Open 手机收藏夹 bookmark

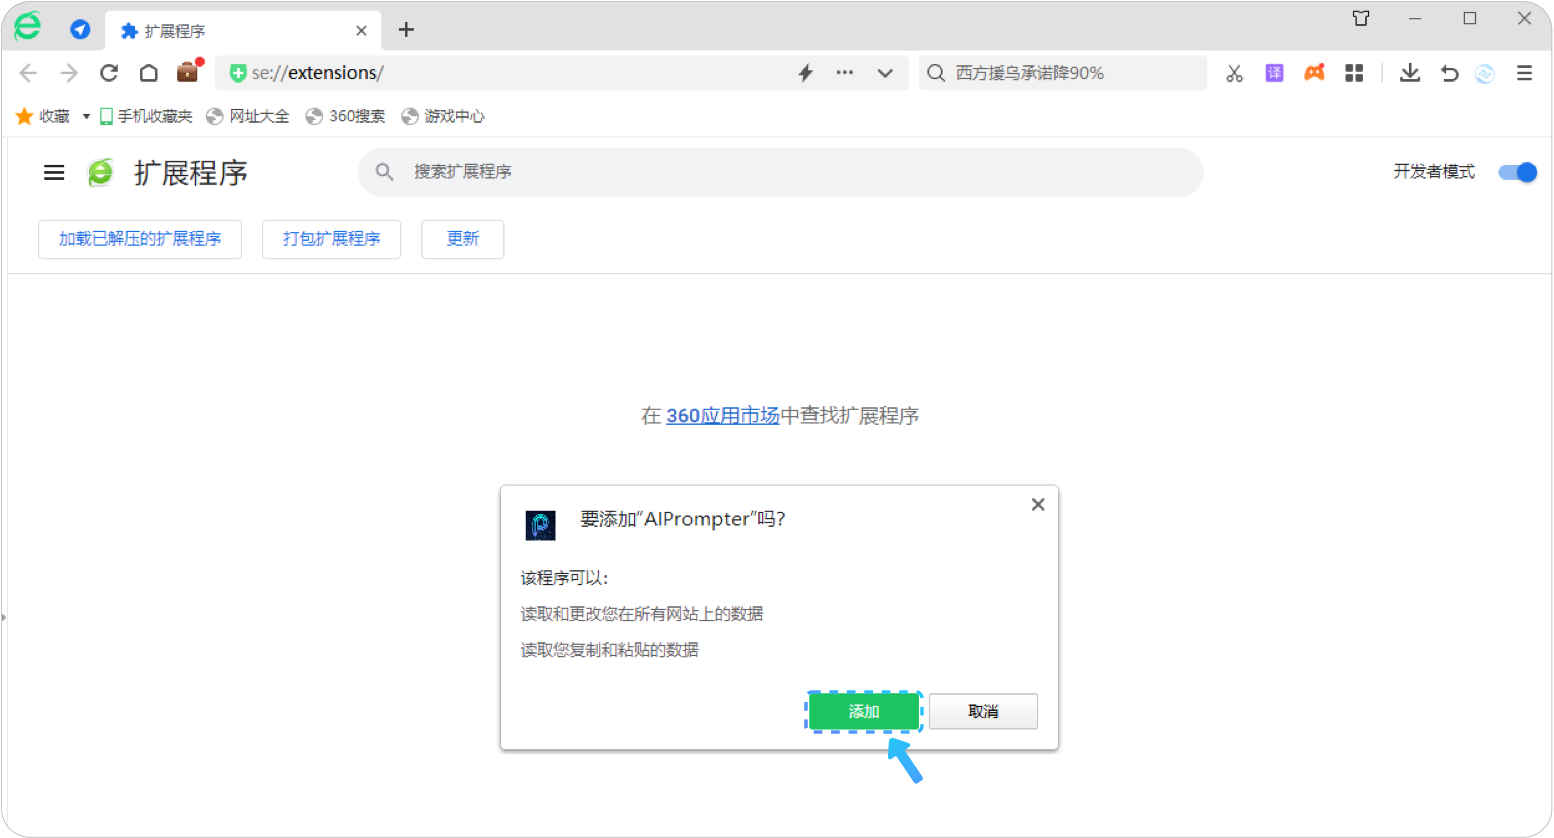tap(146, 116)
